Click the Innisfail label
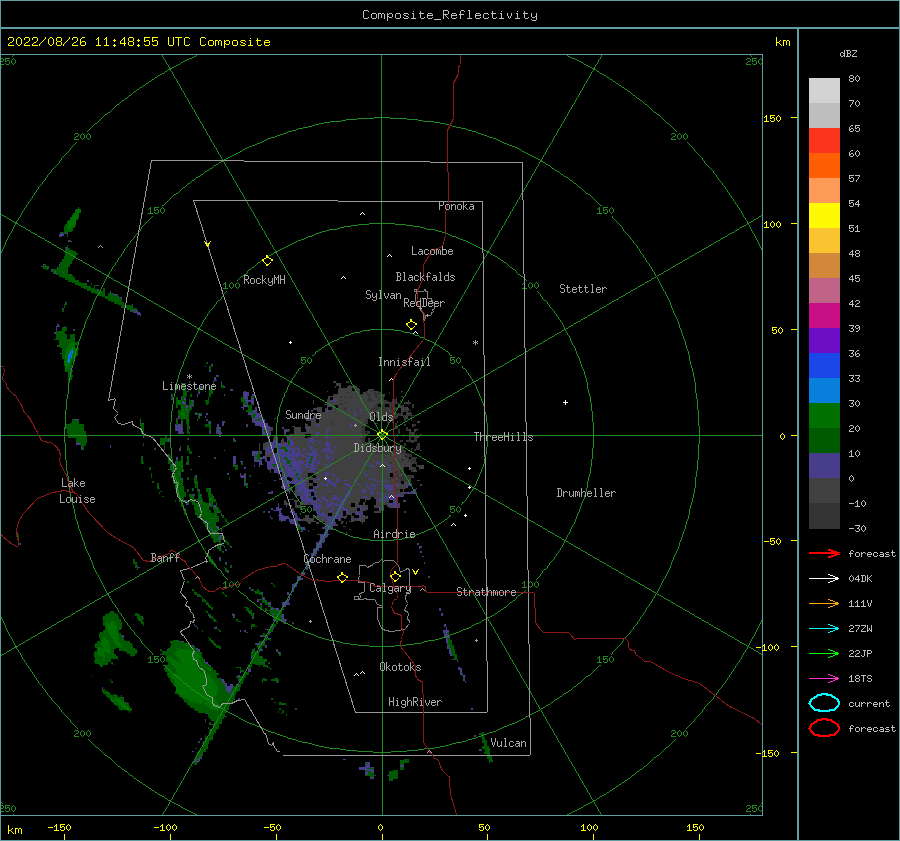This screenshot has width=900, height=841. (x=404, y=362)
